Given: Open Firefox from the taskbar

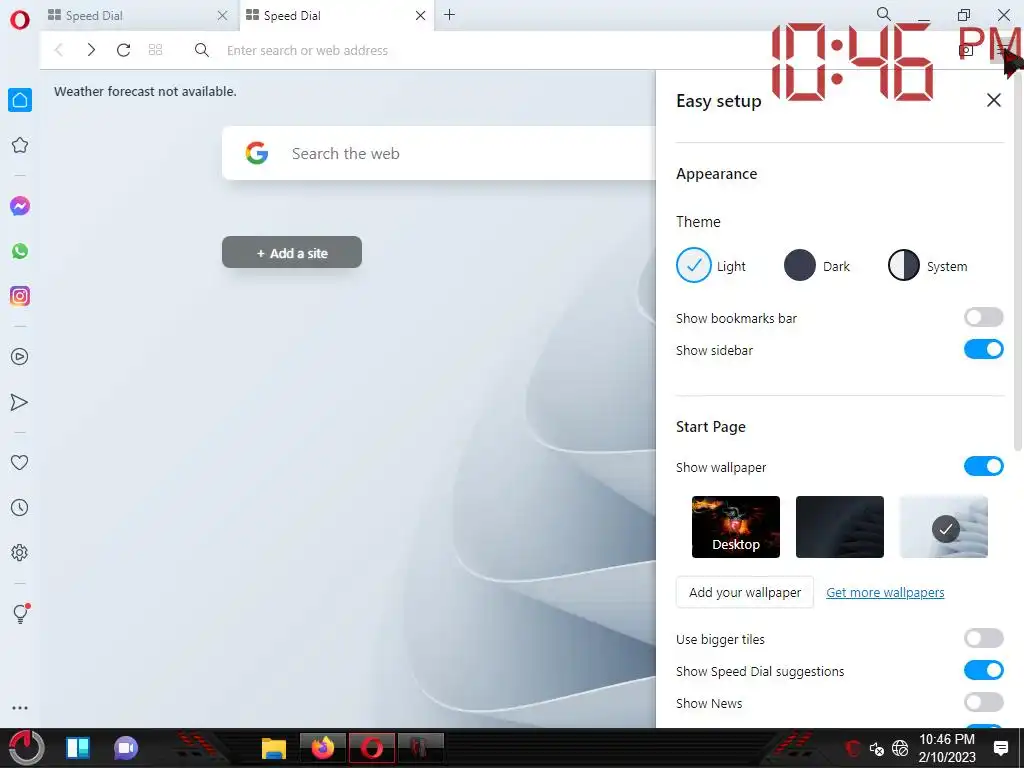Looking at the screenshot, I should coord(323,748).
